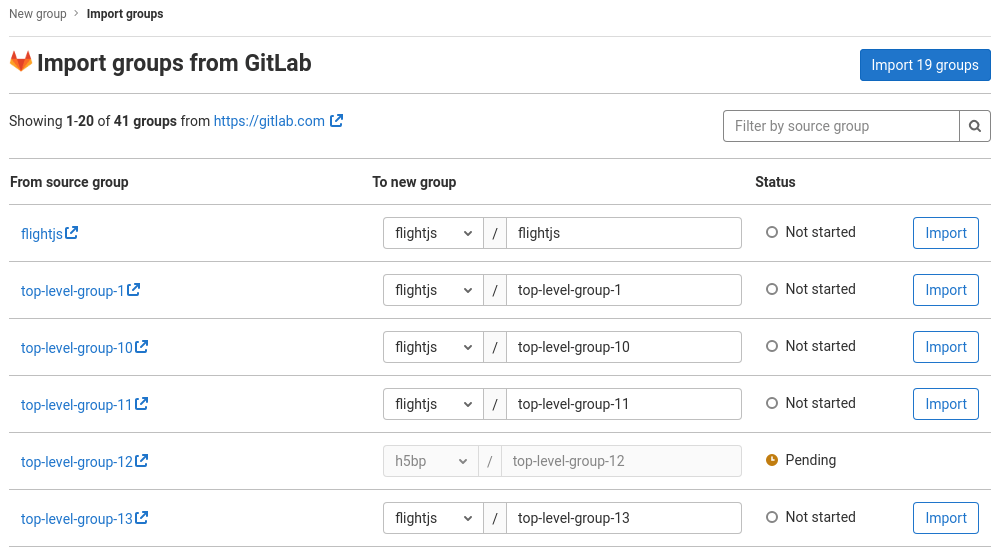Open external link icon next to gitlab.com
Viewport: 998px width, 555px height.
tap(337, 120)
